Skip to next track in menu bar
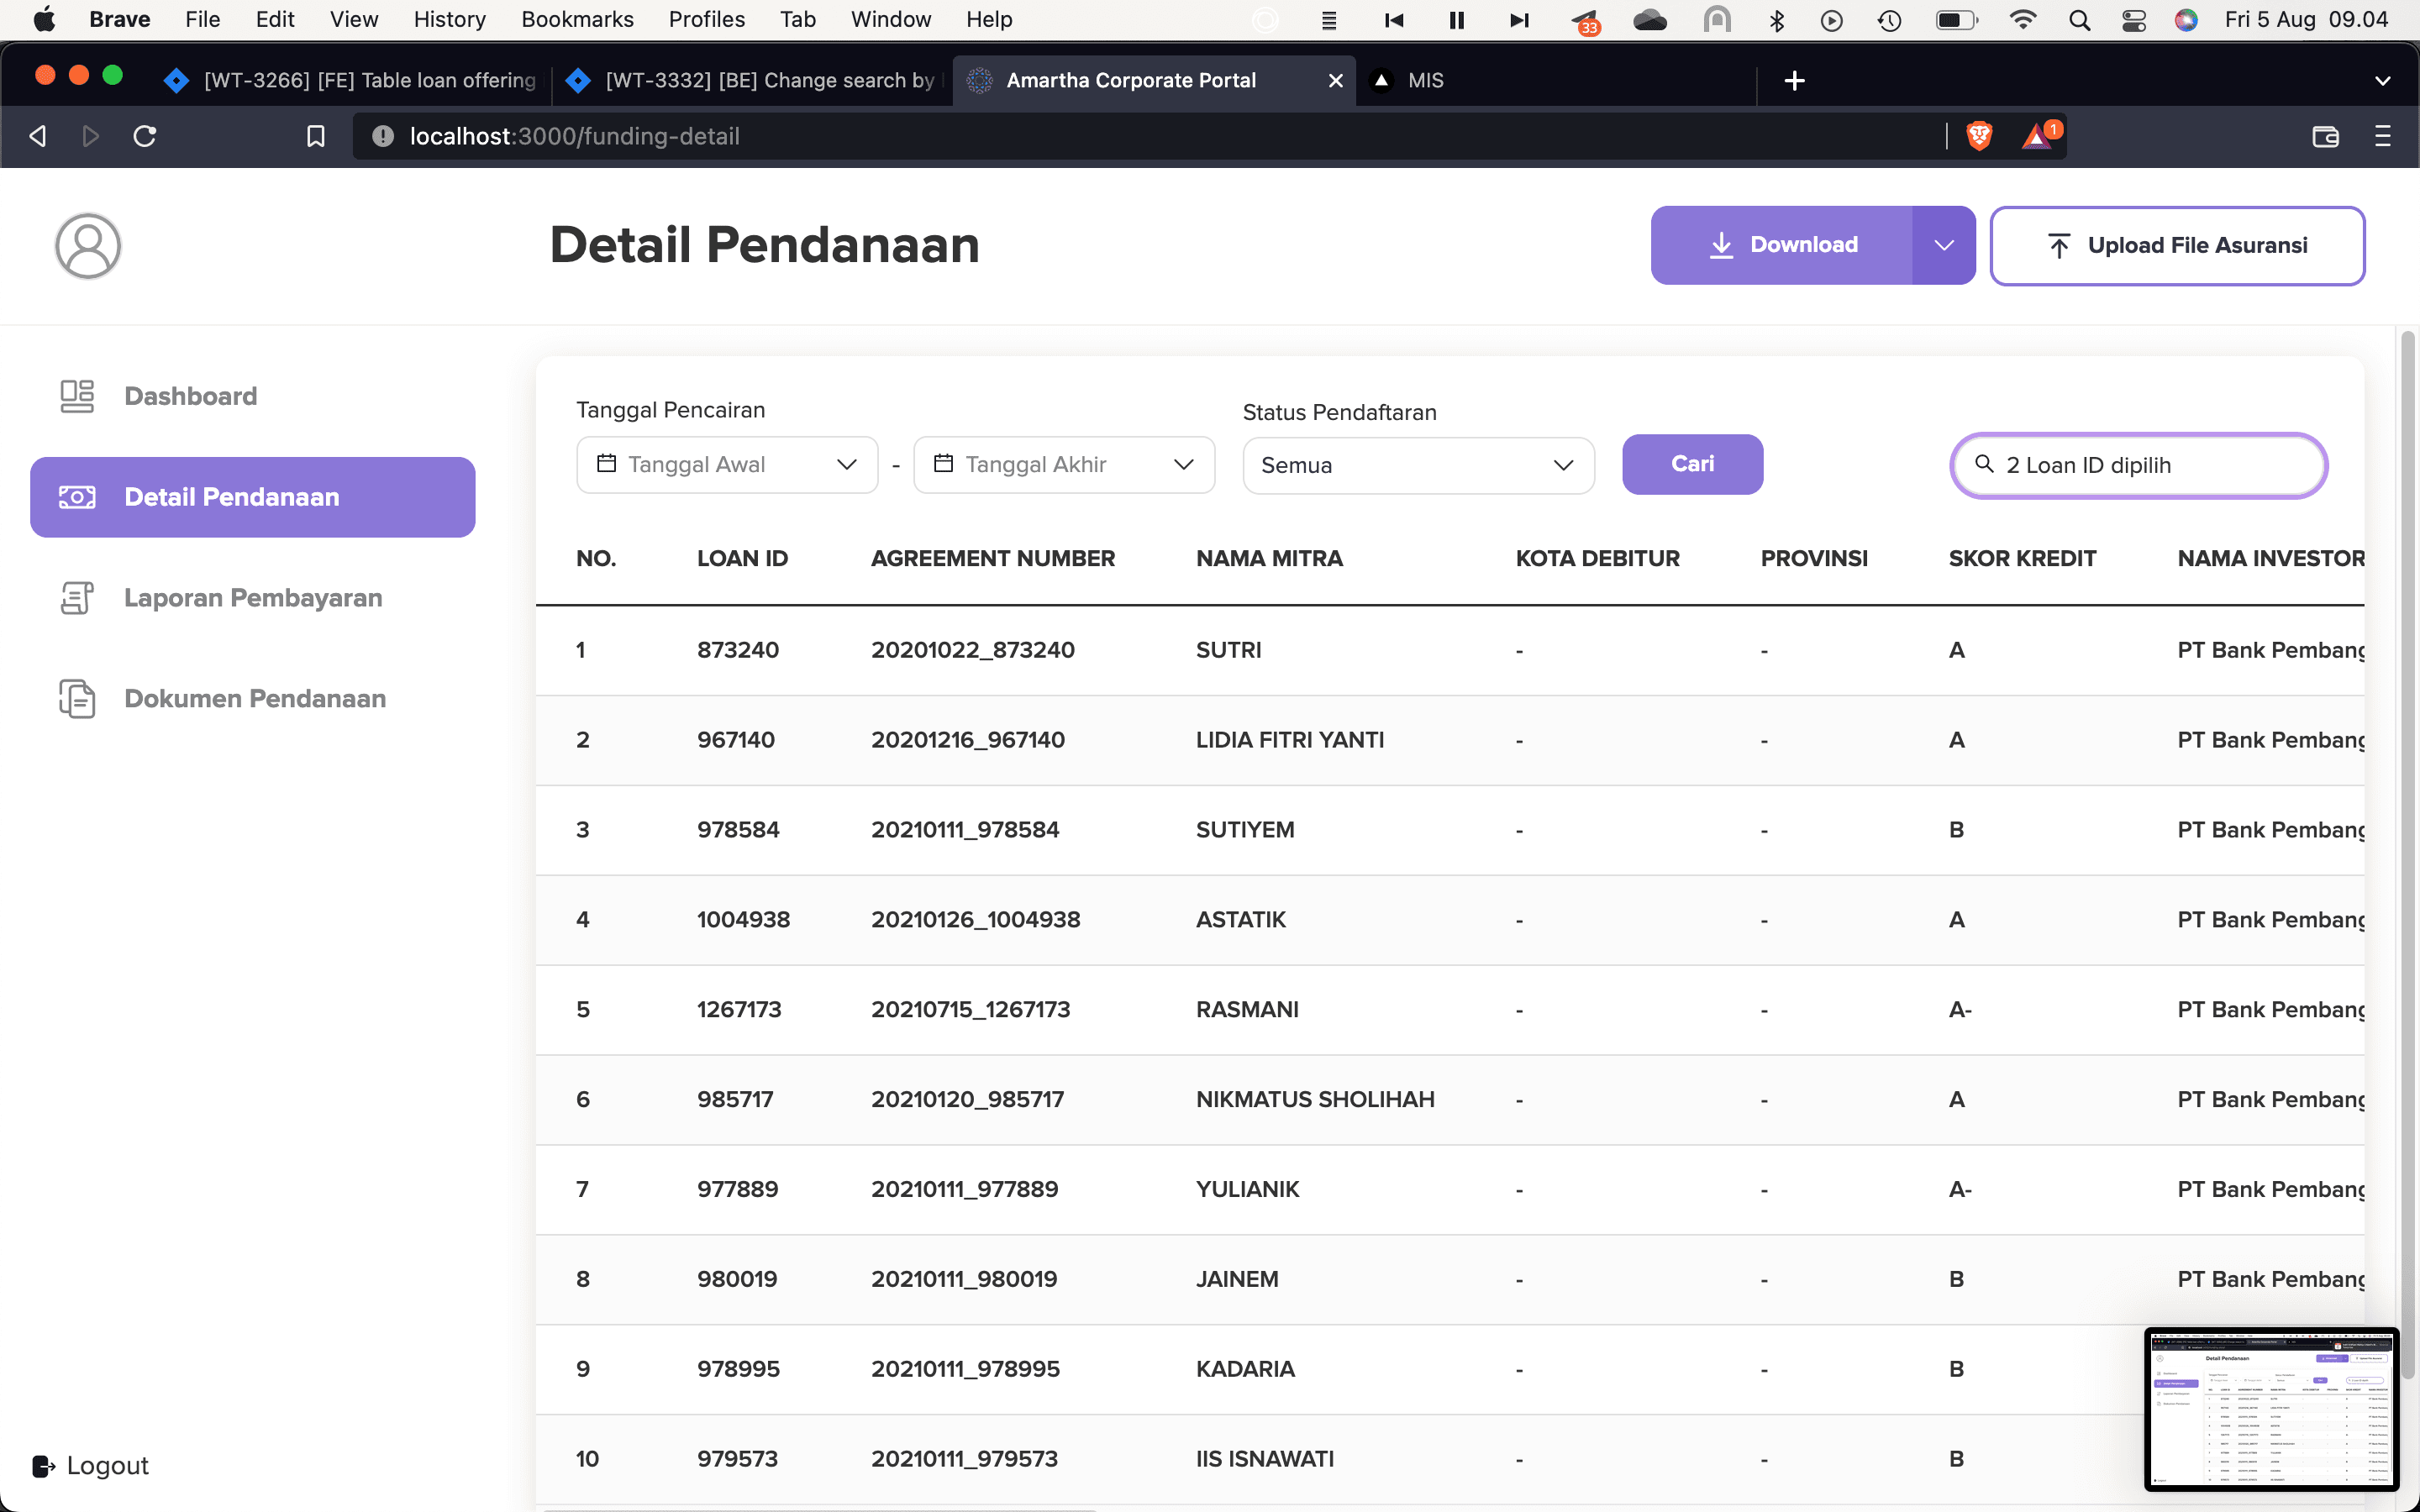2420x1512 pixels. tap(1519, 20)
